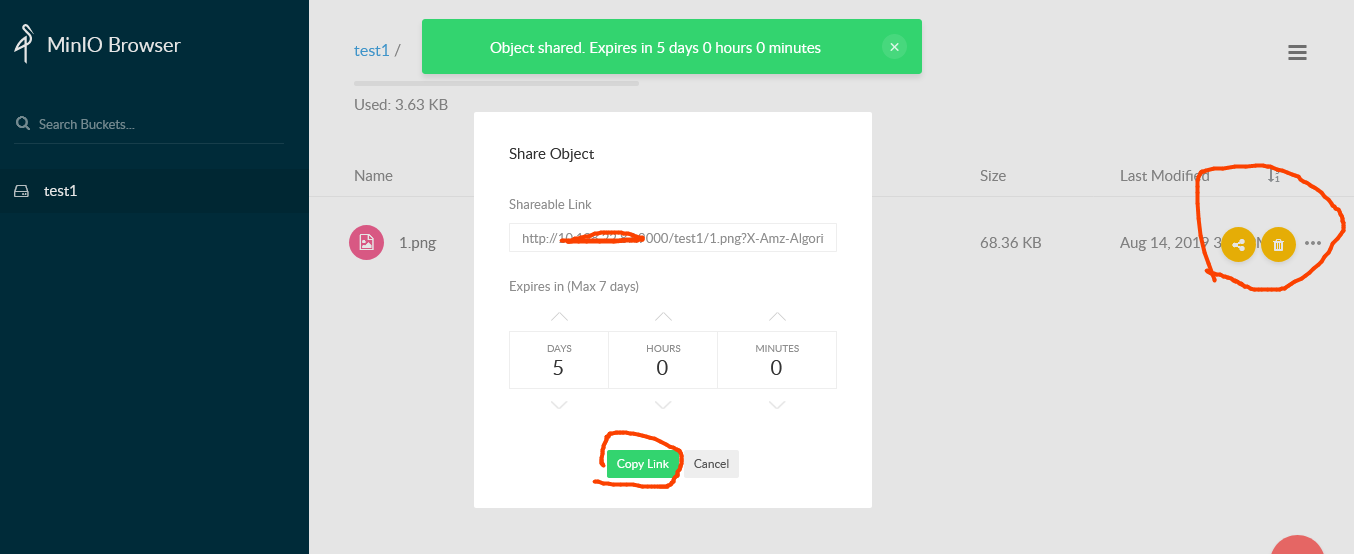The height and width of the screenshot is (554, 1354).
Task: Increase the minutes value with up arrow
Action: click(777, 316)
